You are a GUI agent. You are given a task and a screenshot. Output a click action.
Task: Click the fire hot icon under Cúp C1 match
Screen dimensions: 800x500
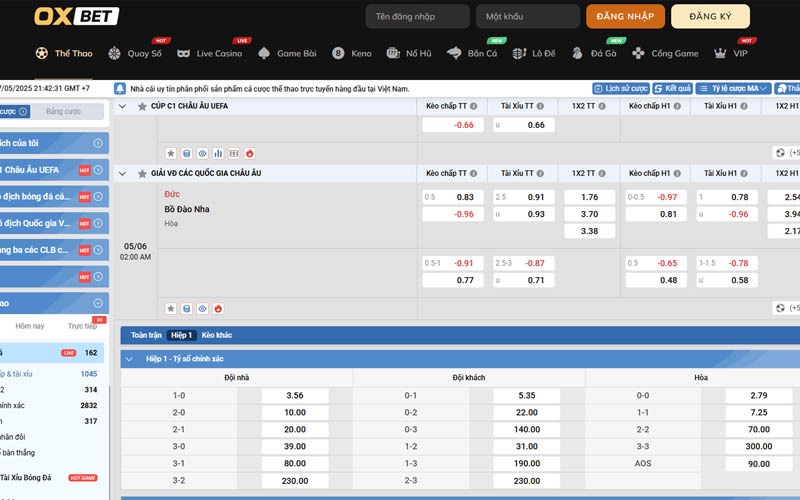(x=250, y=153)
